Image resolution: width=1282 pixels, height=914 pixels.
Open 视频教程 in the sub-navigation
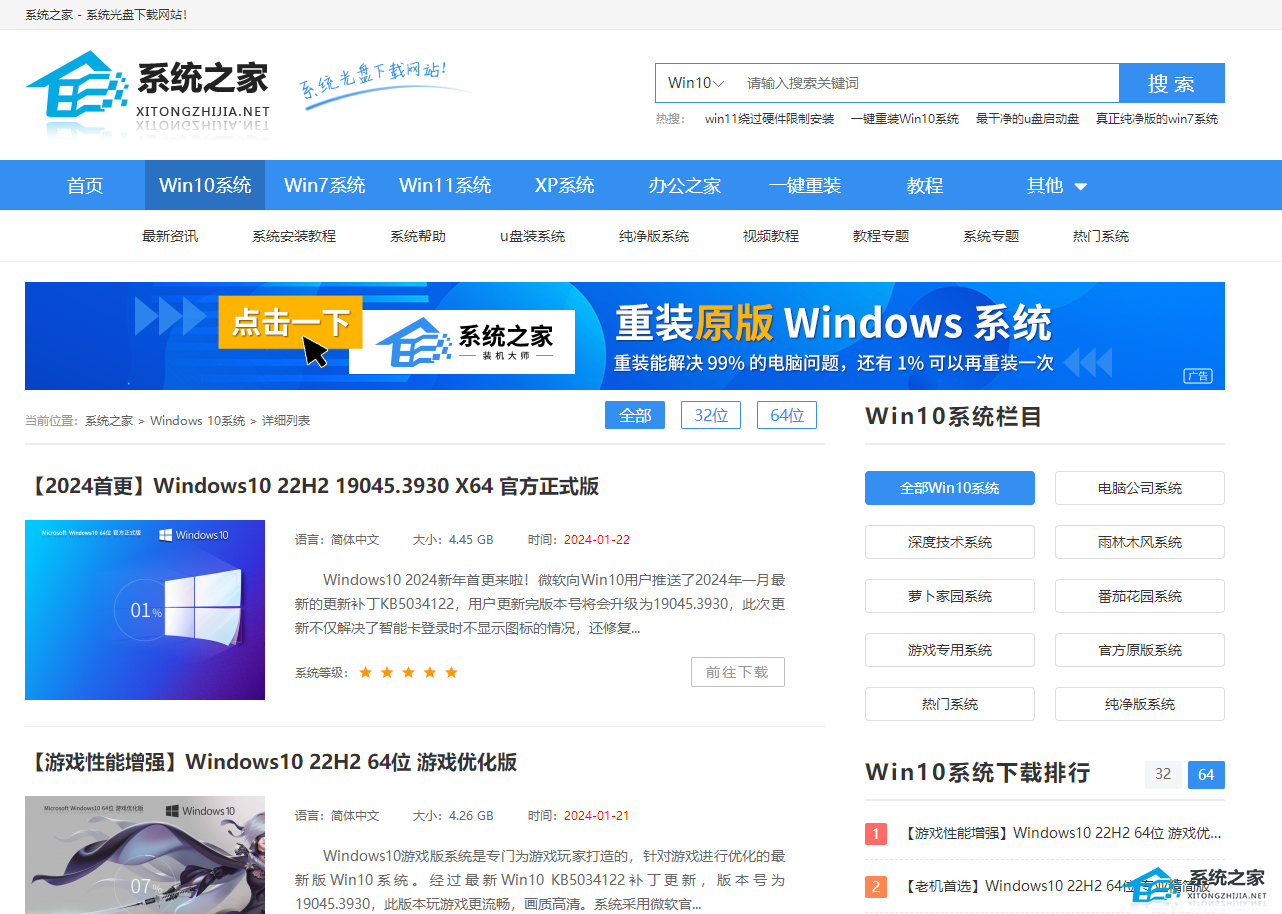click(771, 236)
